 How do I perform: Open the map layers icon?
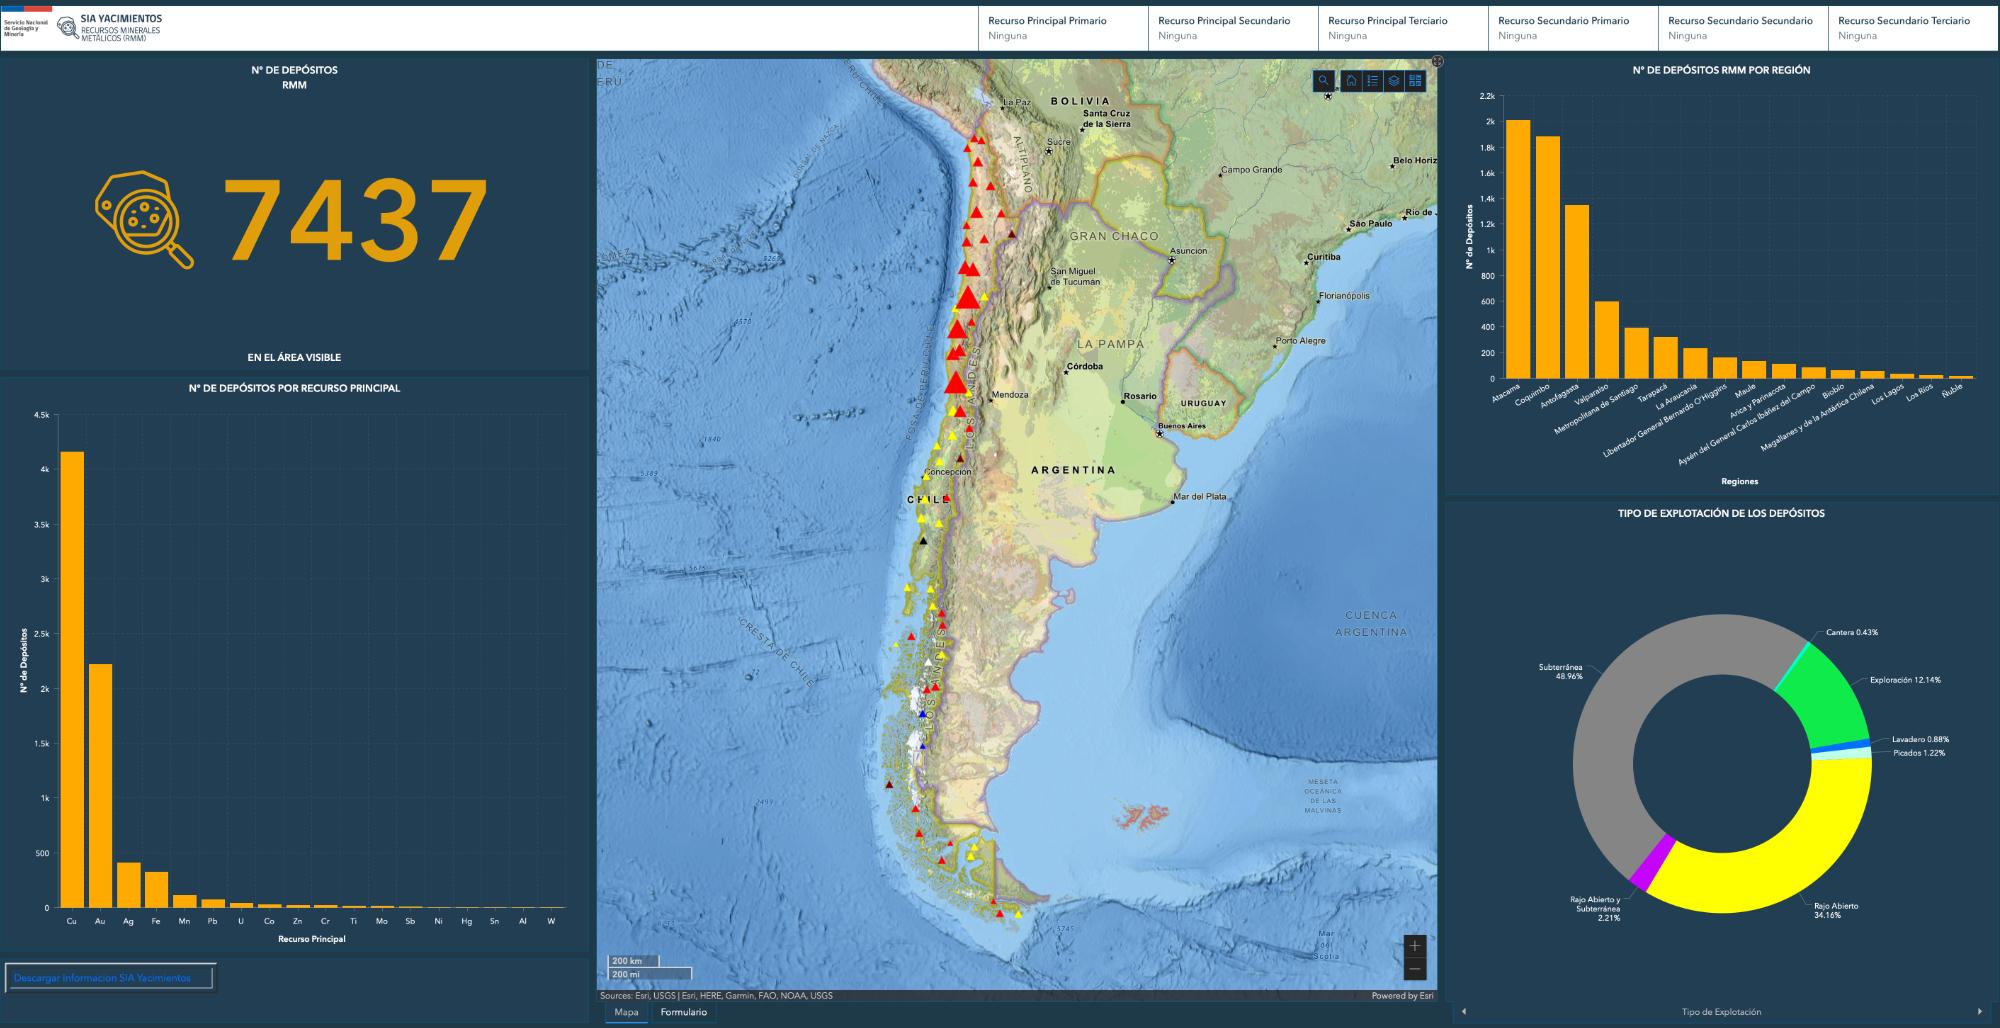click(x=1393, y=81)
